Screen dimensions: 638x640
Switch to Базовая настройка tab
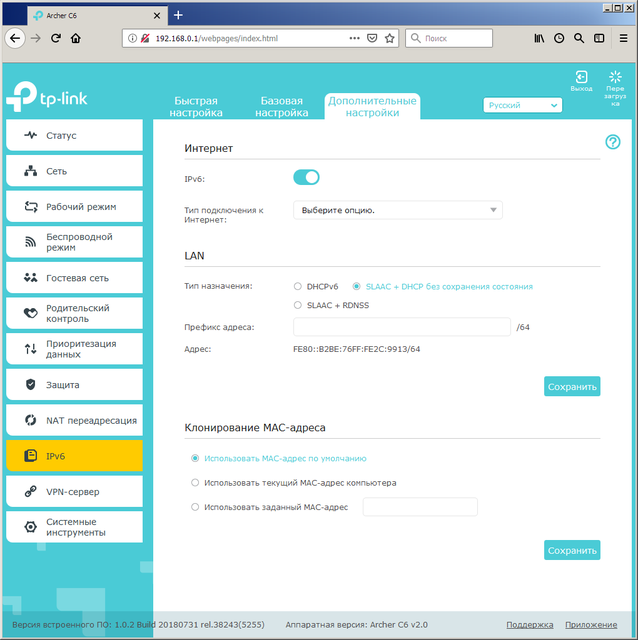(x=282, y=107)
